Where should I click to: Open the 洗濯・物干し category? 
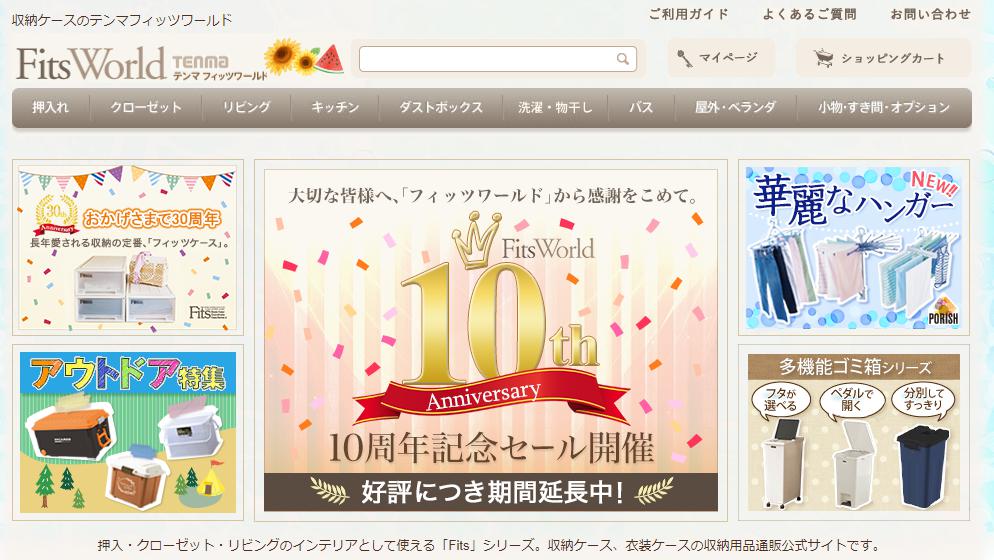[x=555, y=107]
